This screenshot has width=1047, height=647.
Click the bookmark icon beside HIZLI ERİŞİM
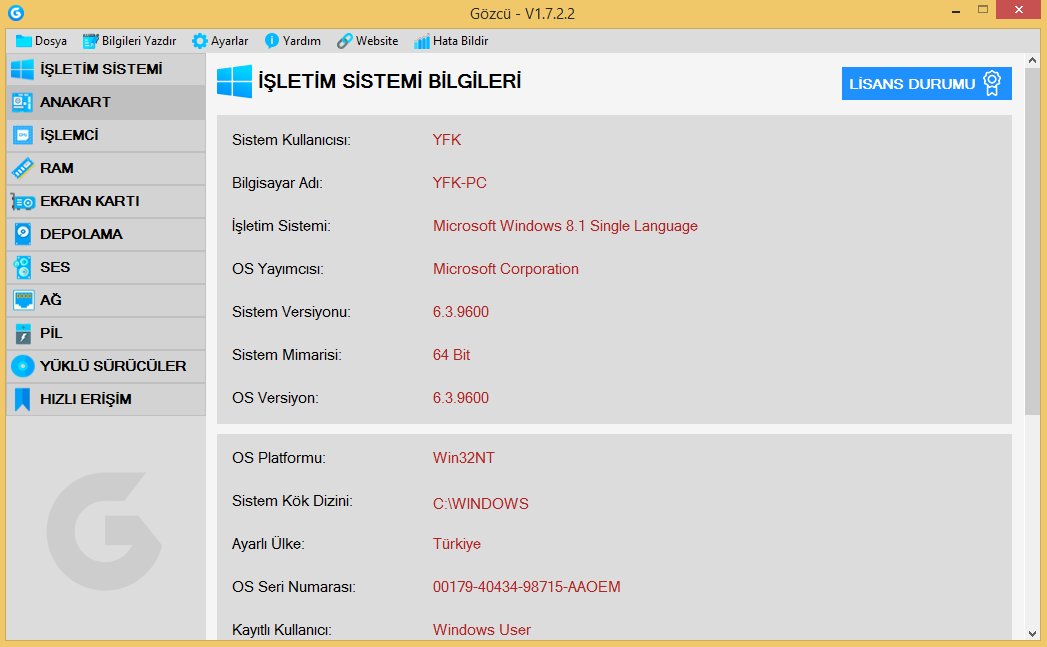pos(22,399)
